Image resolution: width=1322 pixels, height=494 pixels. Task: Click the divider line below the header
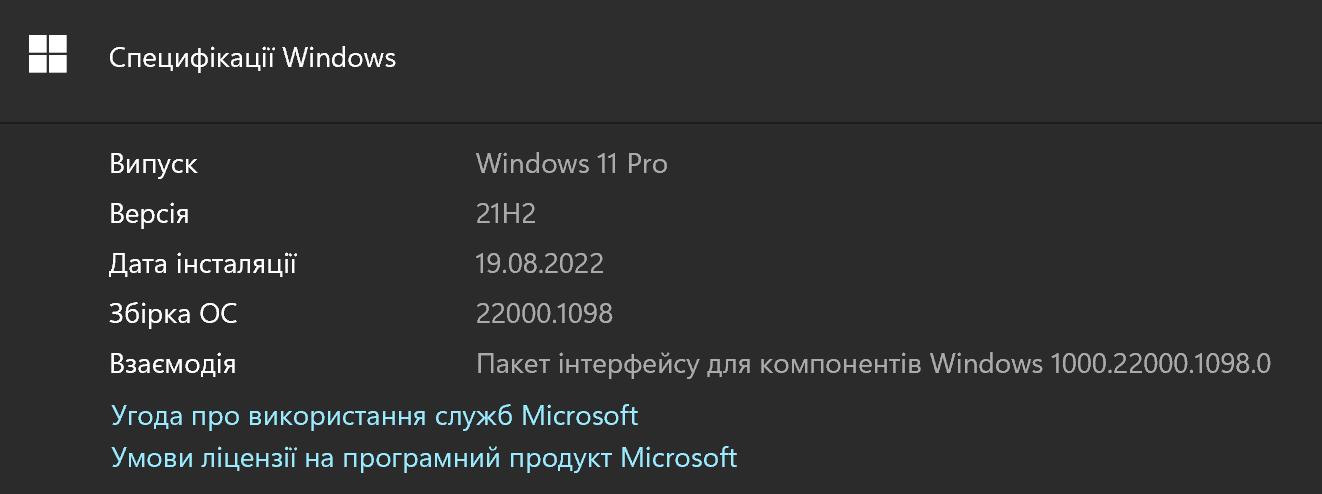661,123
